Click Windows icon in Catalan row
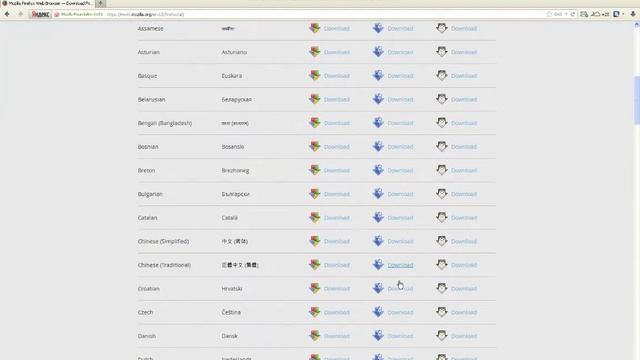 pos(314,218)
